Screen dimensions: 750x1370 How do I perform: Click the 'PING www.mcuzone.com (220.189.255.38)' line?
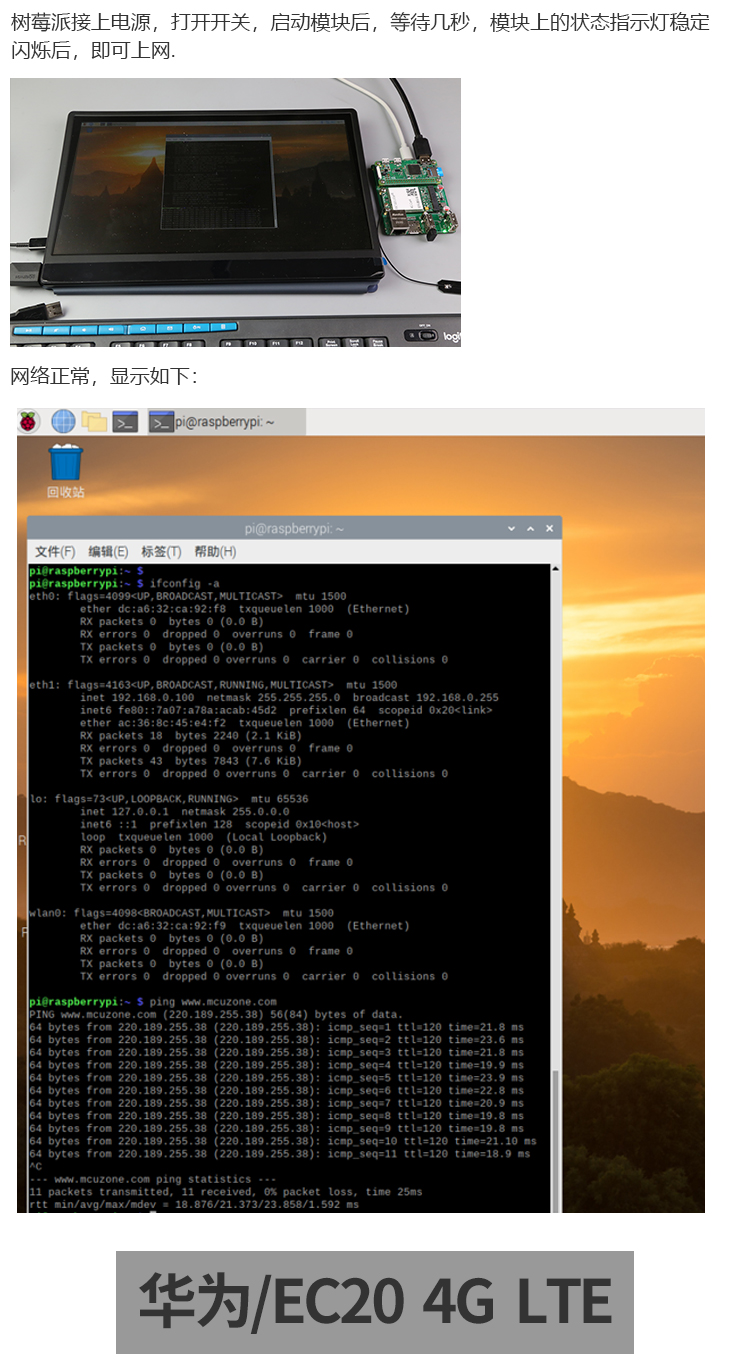(x=216, y=1014)
